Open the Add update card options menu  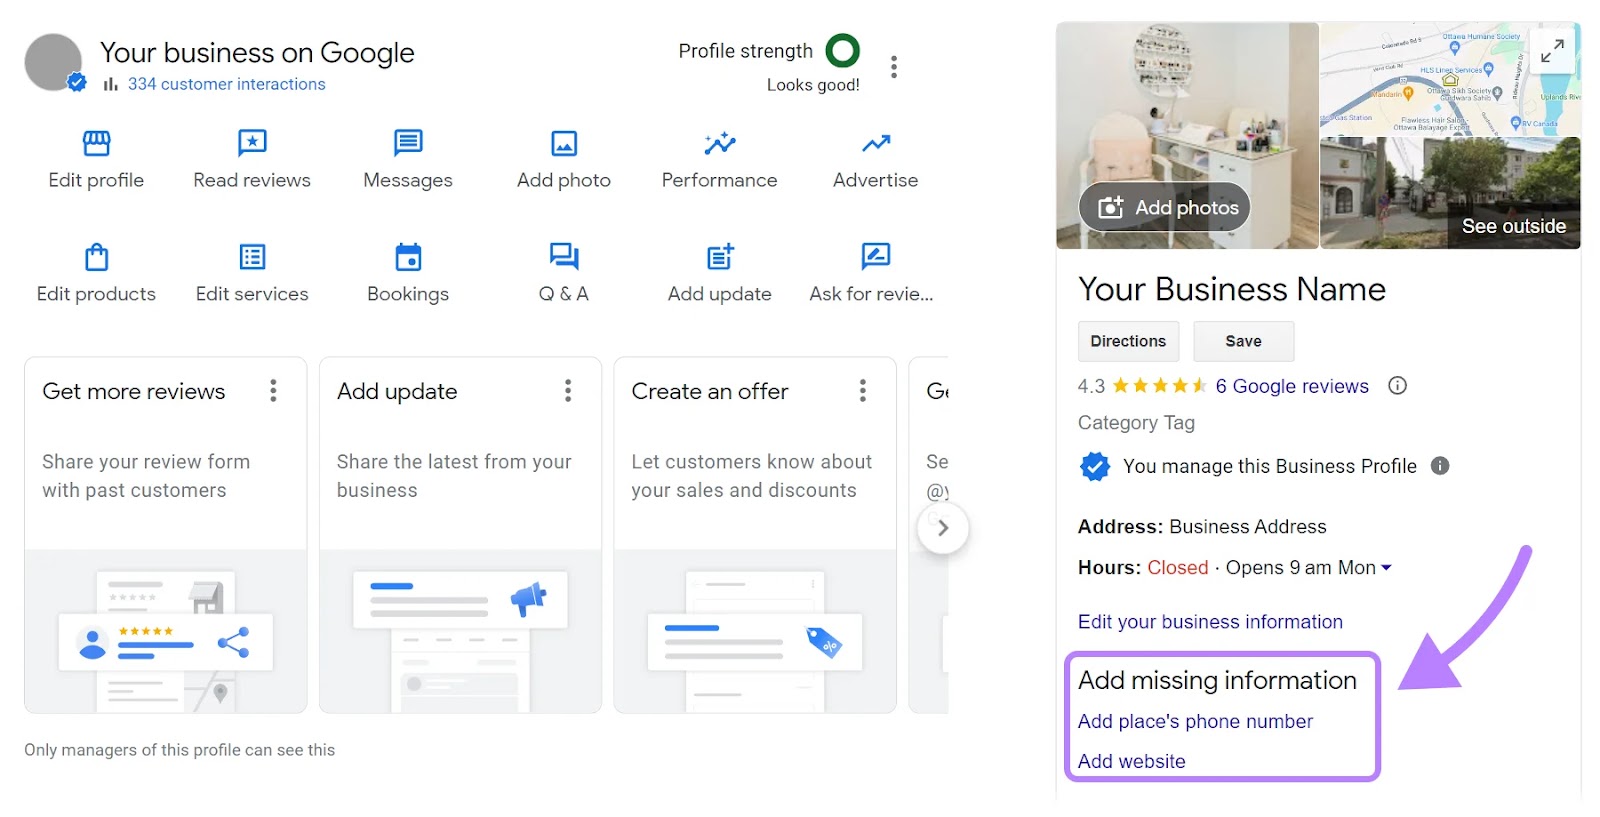(x=568, y=391)
